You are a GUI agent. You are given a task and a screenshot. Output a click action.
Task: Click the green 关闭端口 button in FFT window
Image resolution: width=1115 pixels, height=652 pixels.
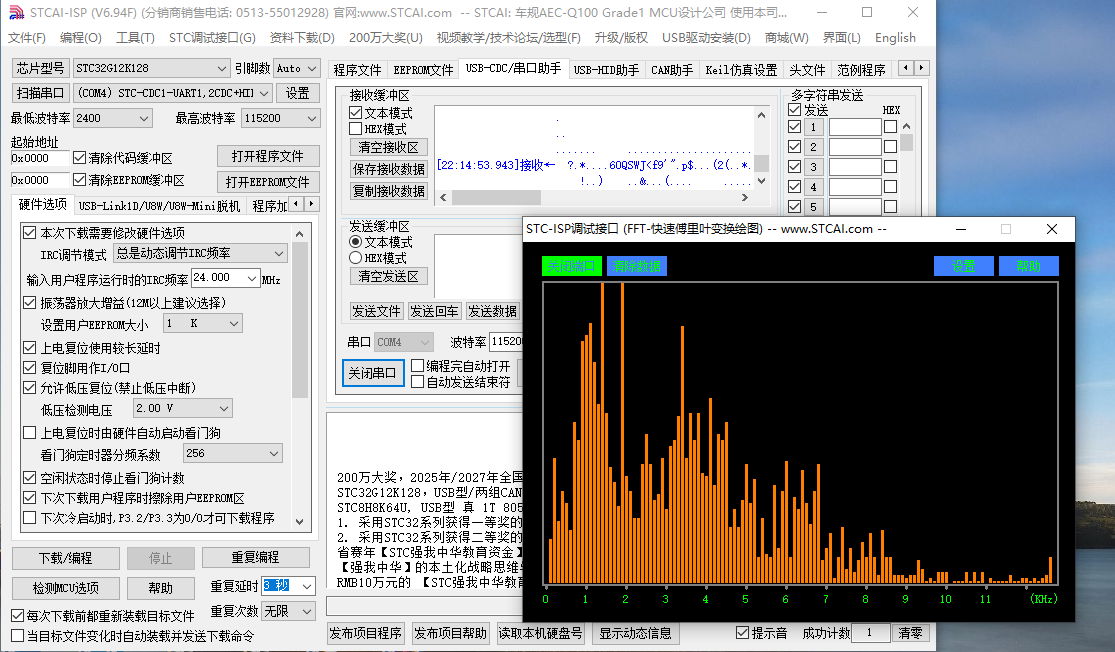point(572,266)
